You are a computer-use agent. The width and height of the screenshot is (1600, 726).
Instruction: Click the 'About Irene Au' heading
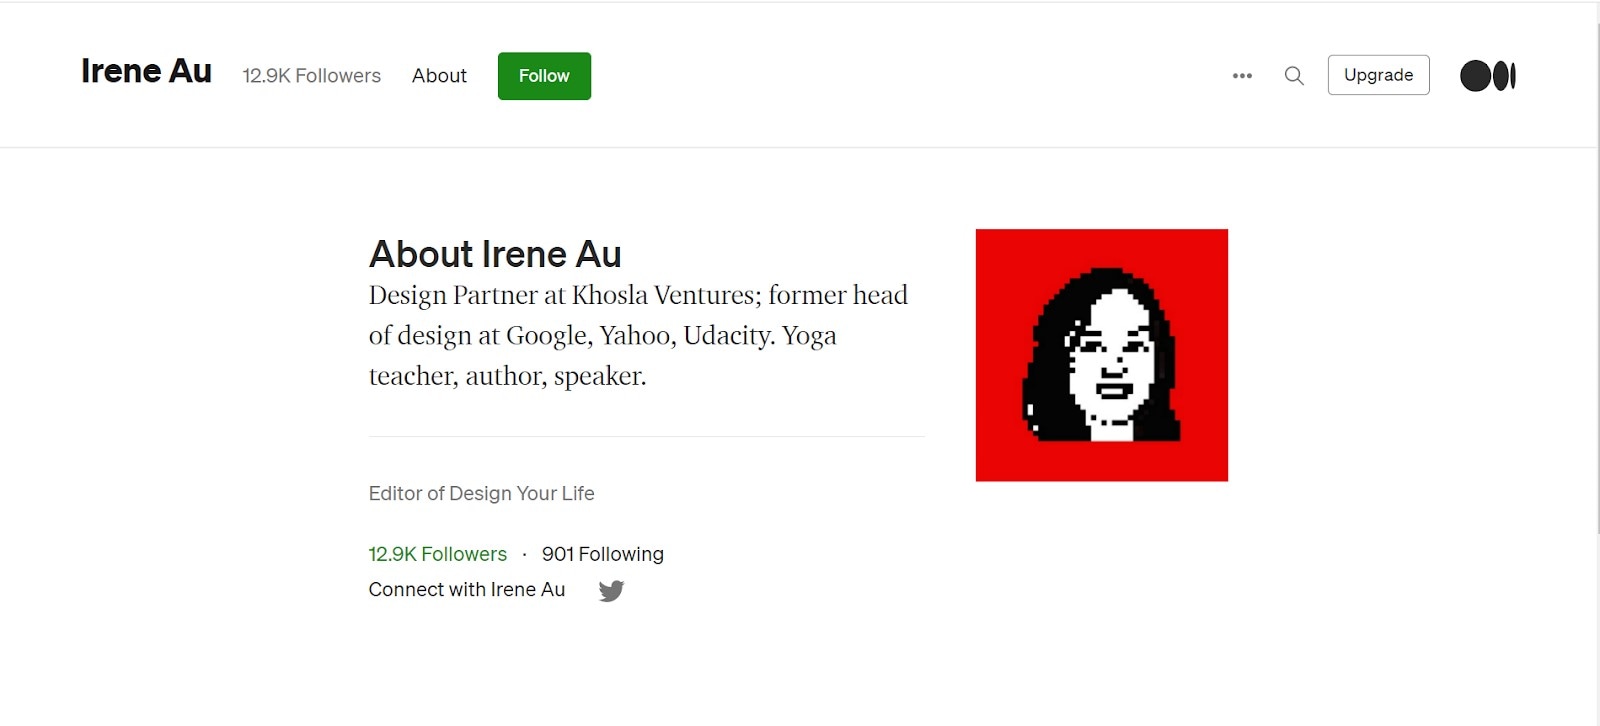pos(495,254)
